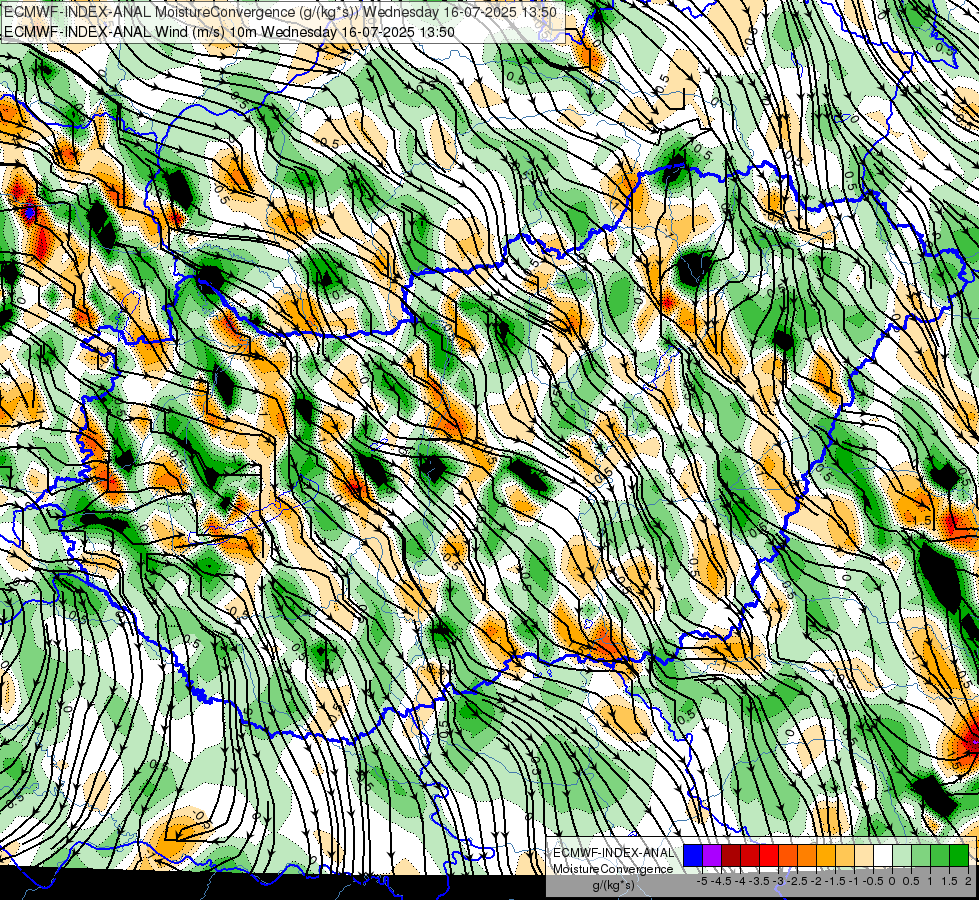Select the lightest green swatch between 0 and 0.5

902,855
